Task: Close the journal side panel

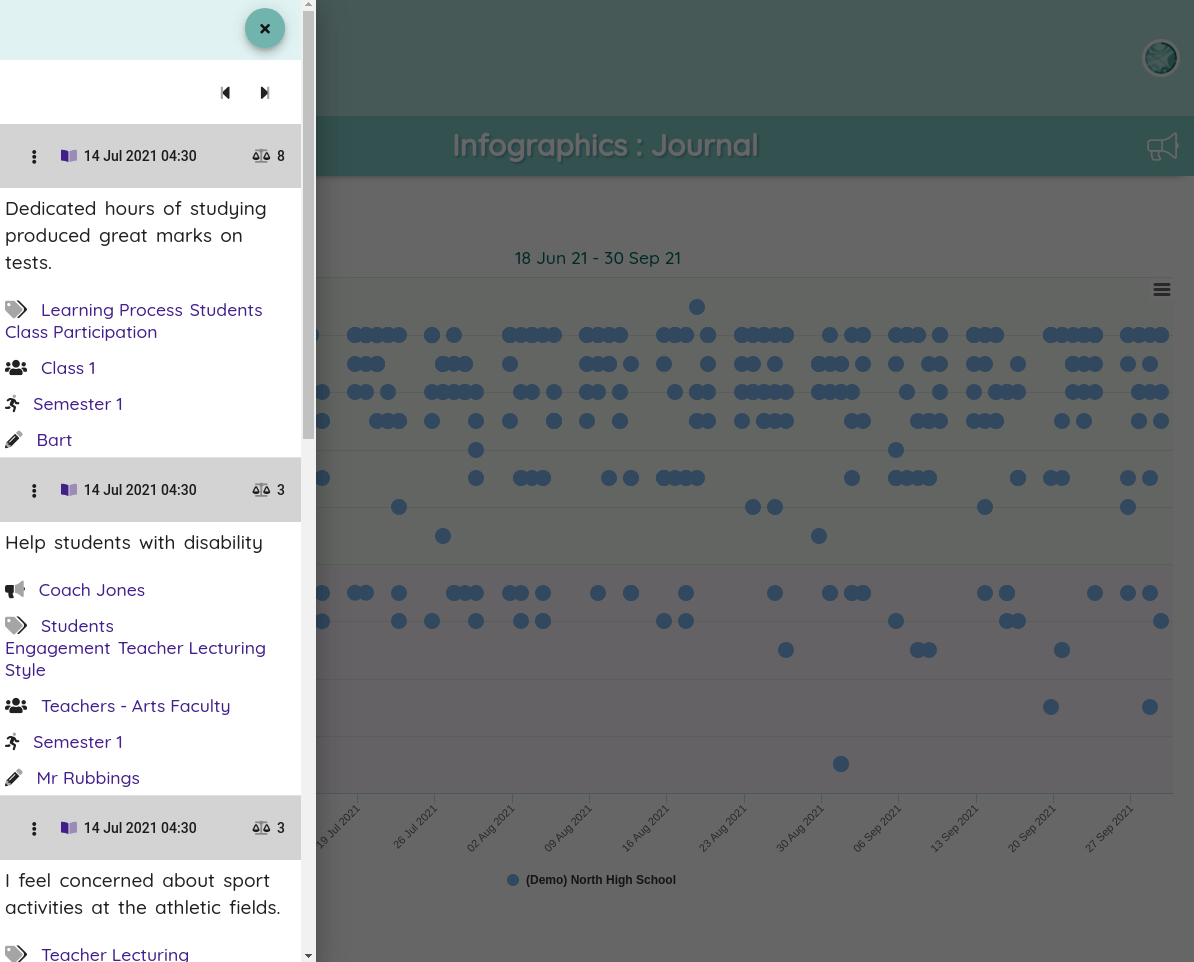Action: tap(264, 28)
